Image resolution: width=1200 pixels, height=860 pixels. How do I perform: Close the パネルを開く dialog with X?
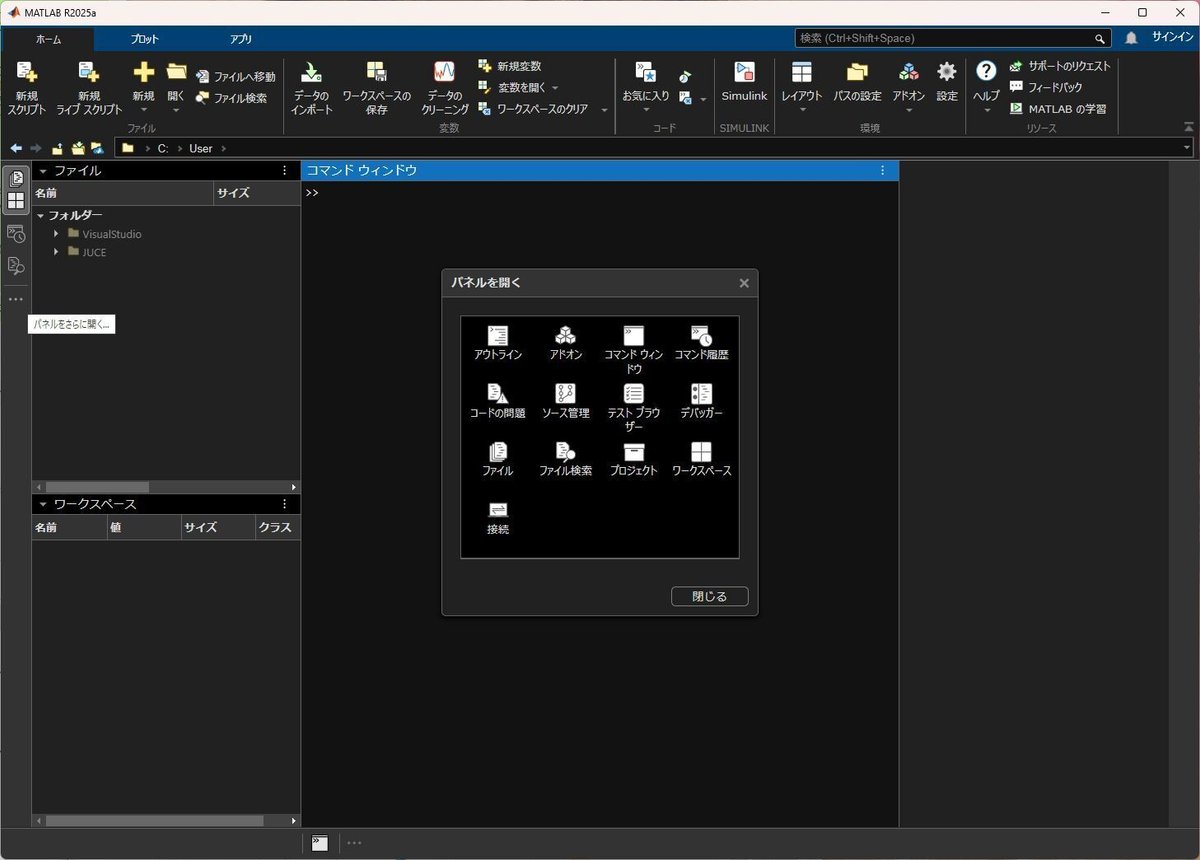[744, 283]
